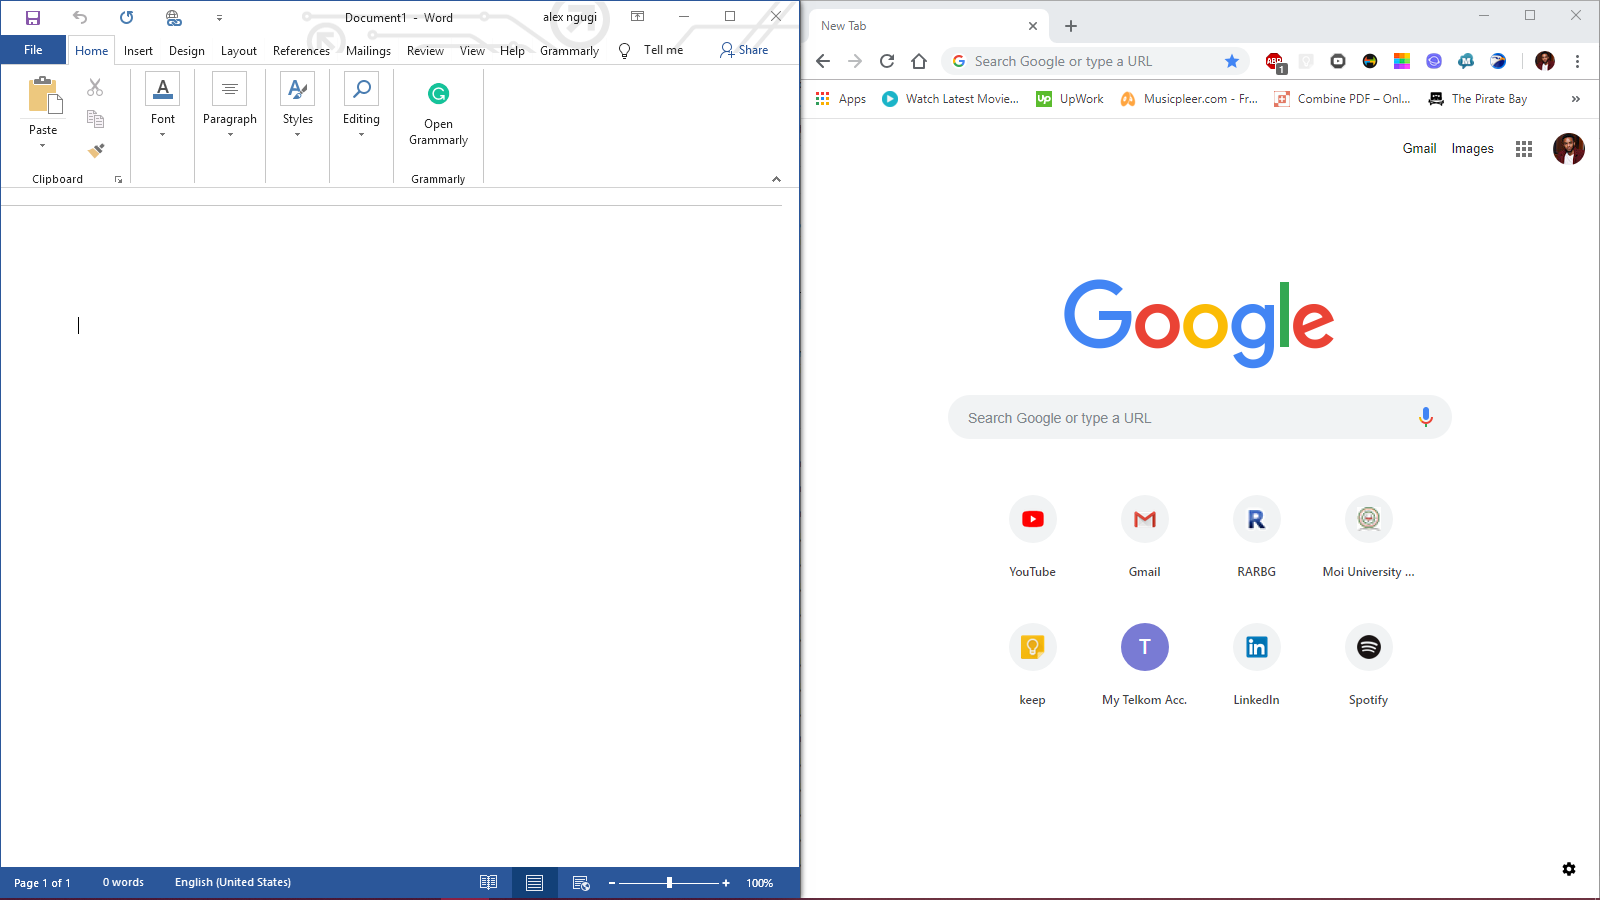Switch to the Insert ribbon tab
1600x900 pixels.
point(138,51)
